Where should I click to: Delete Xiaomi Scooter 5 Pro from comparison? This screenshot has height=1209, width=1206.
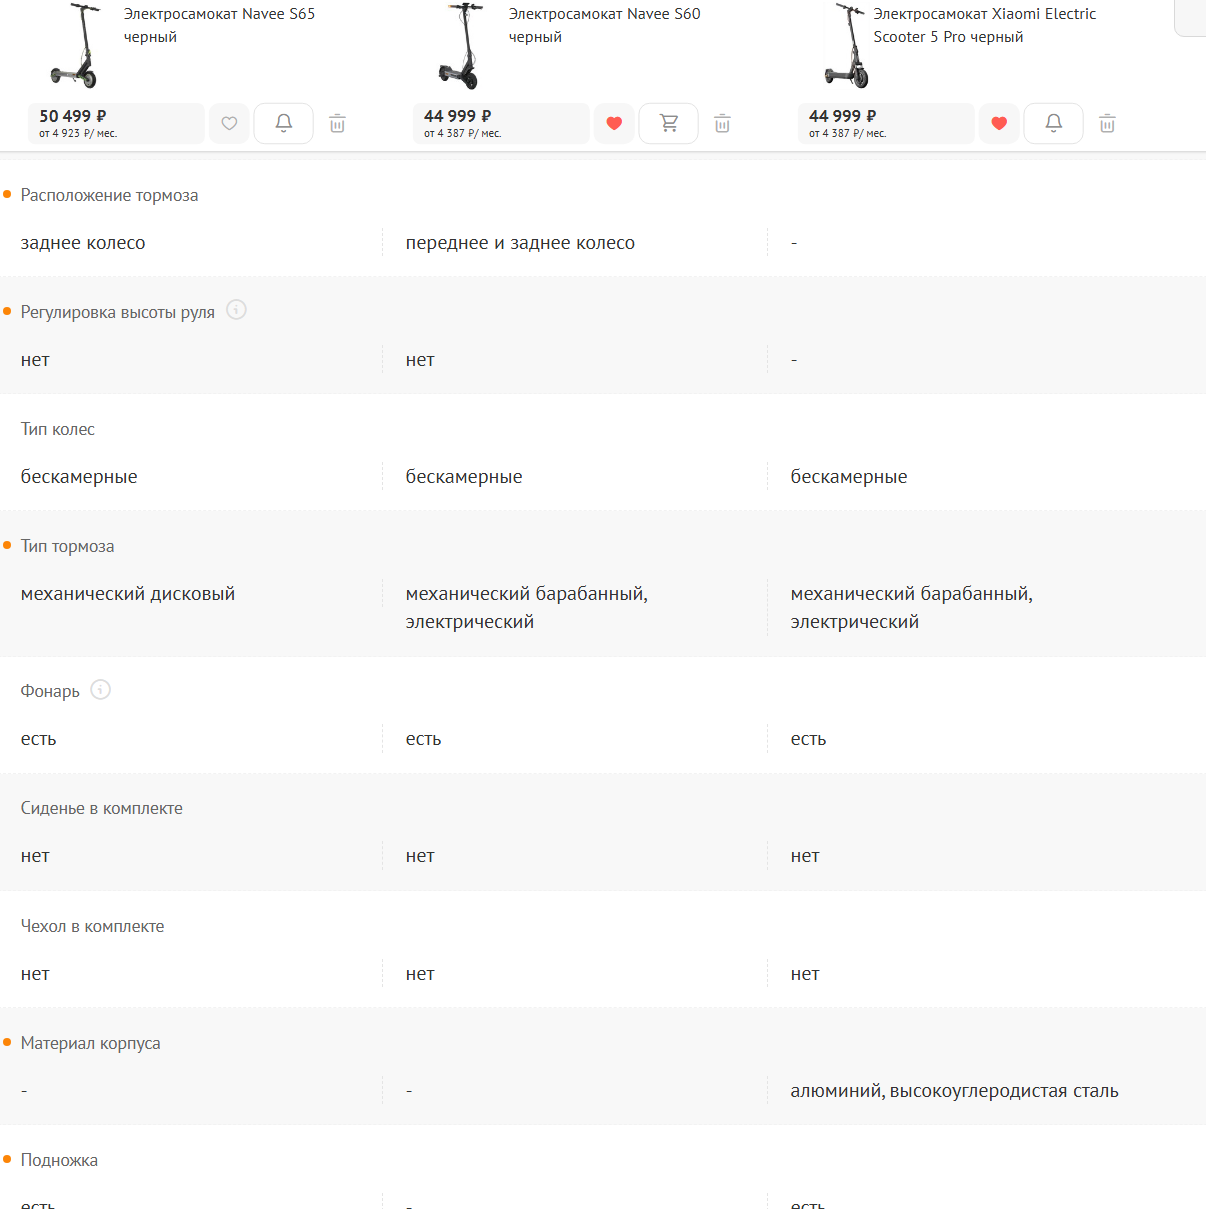click(1107, 124)
